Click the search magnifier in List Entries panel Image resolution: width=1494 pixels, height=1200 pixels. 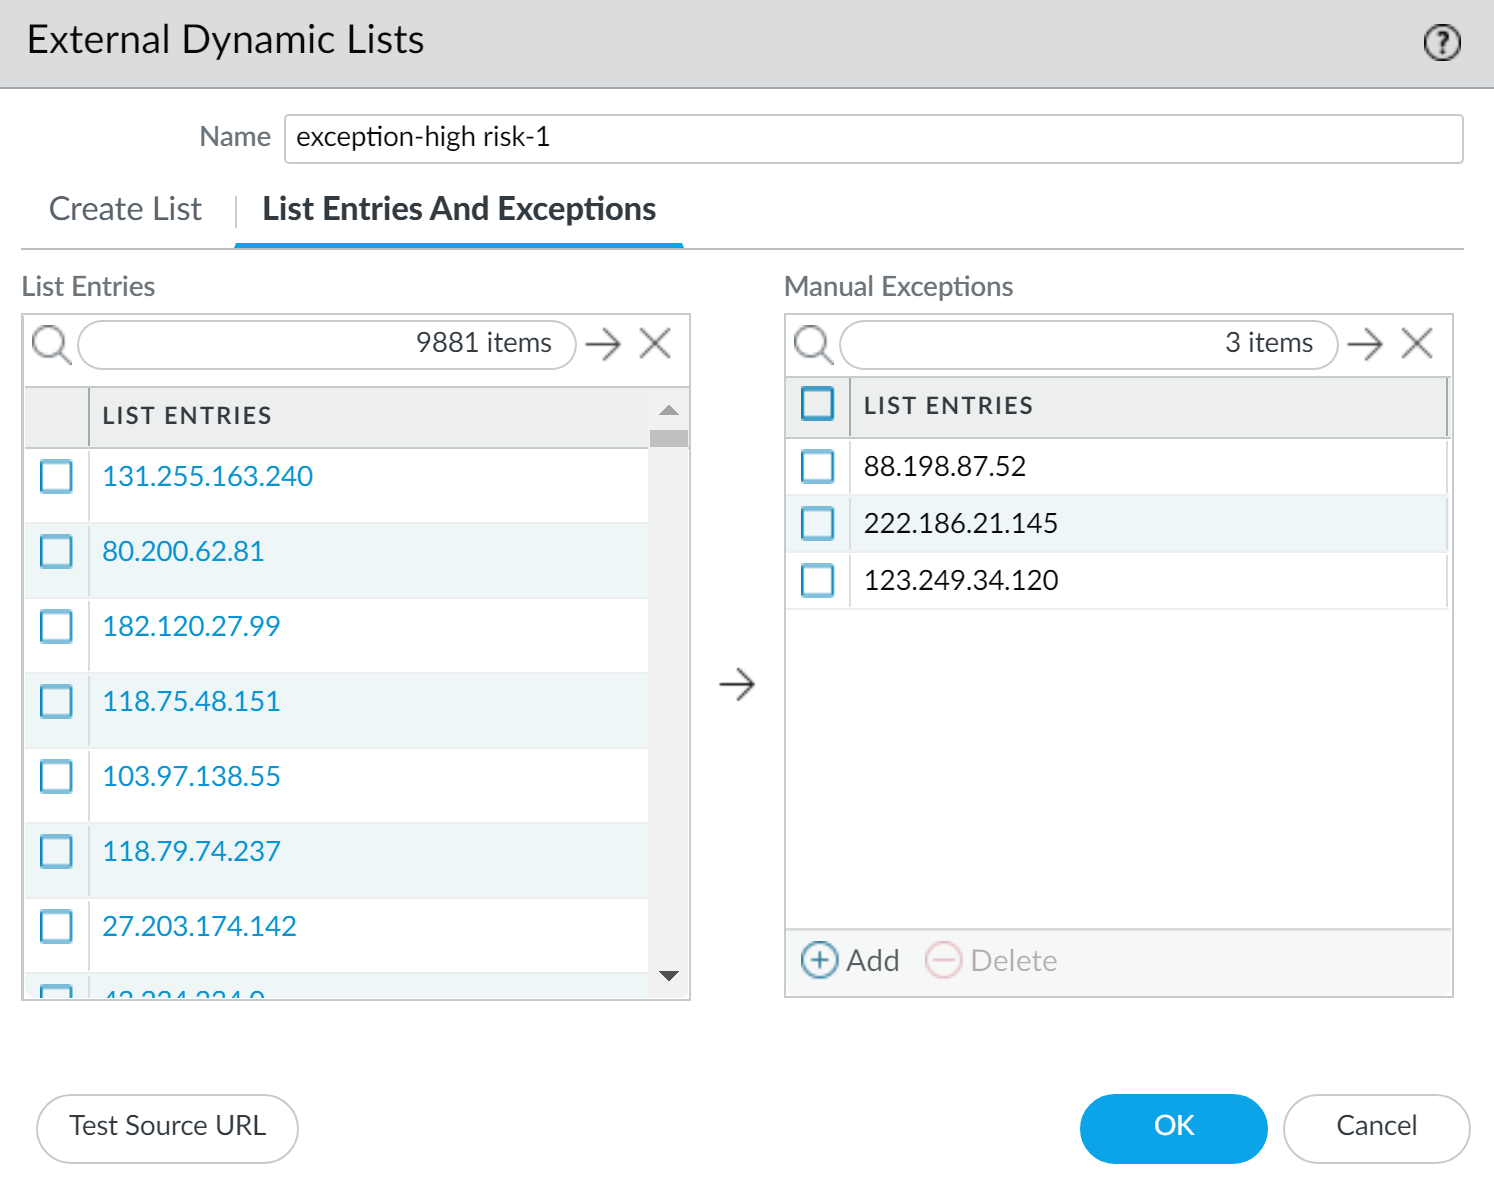(x=51, y=344)
